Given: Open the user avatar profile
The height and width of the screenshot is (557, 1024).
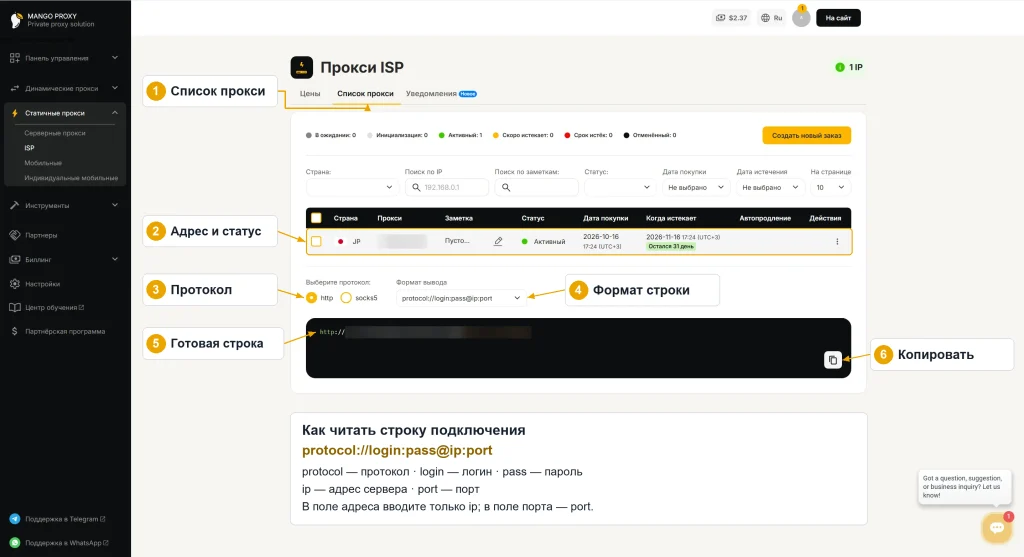Looking at the screenshot, I should point(801,18).
